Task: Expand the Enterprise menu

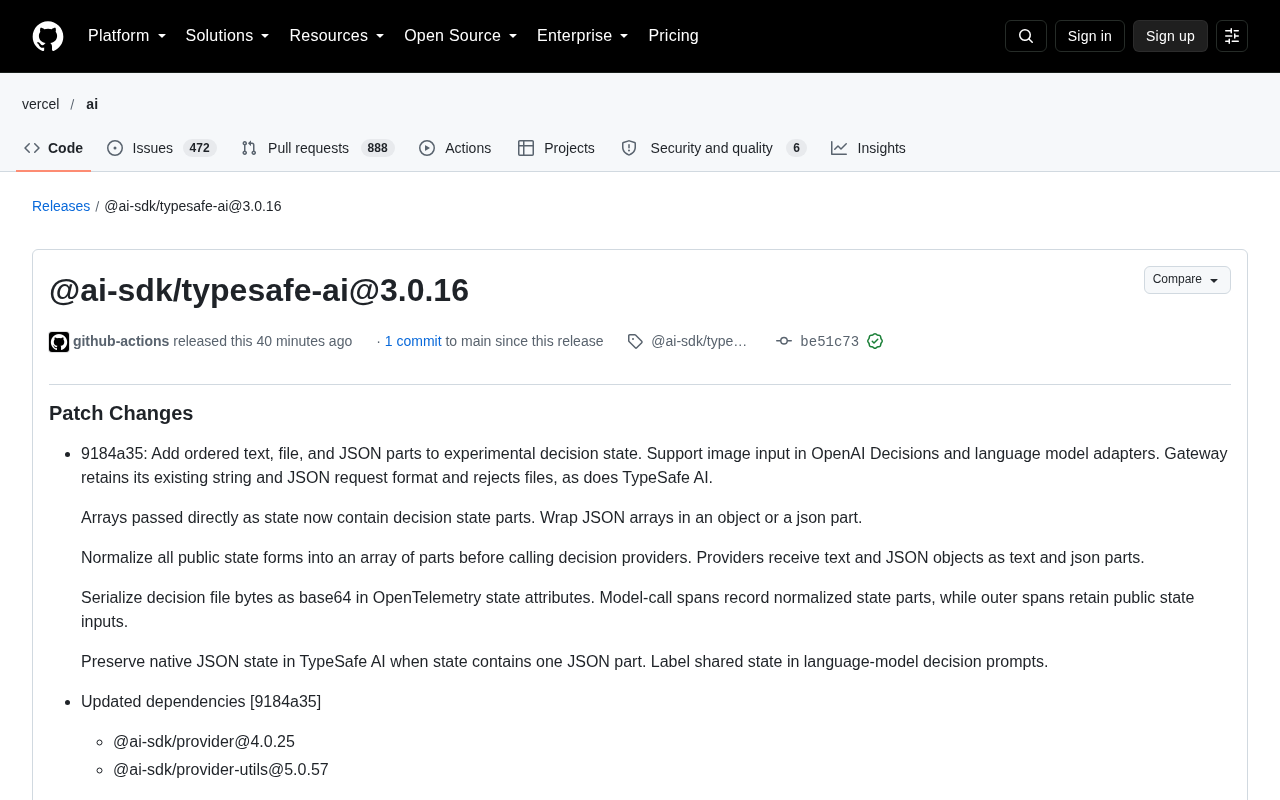Action: point(583,36)
